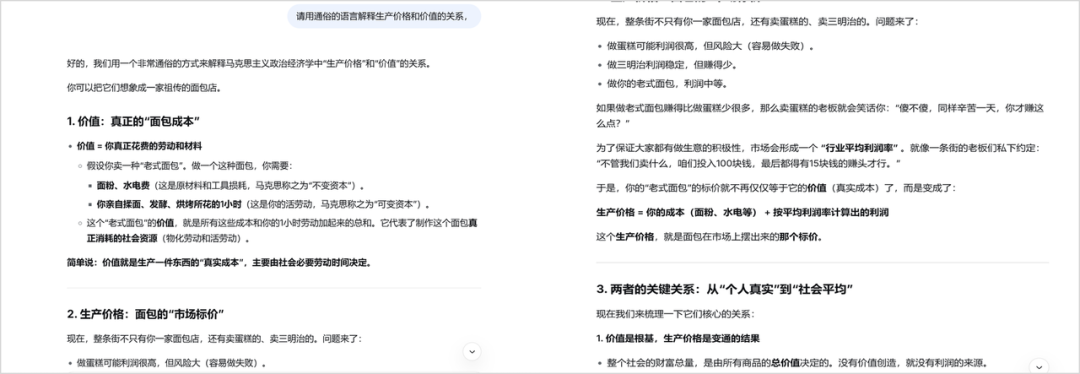Click the bullet starting 面粉、水电费
This screenshot has width=1080, height=374.
[230, 185]
